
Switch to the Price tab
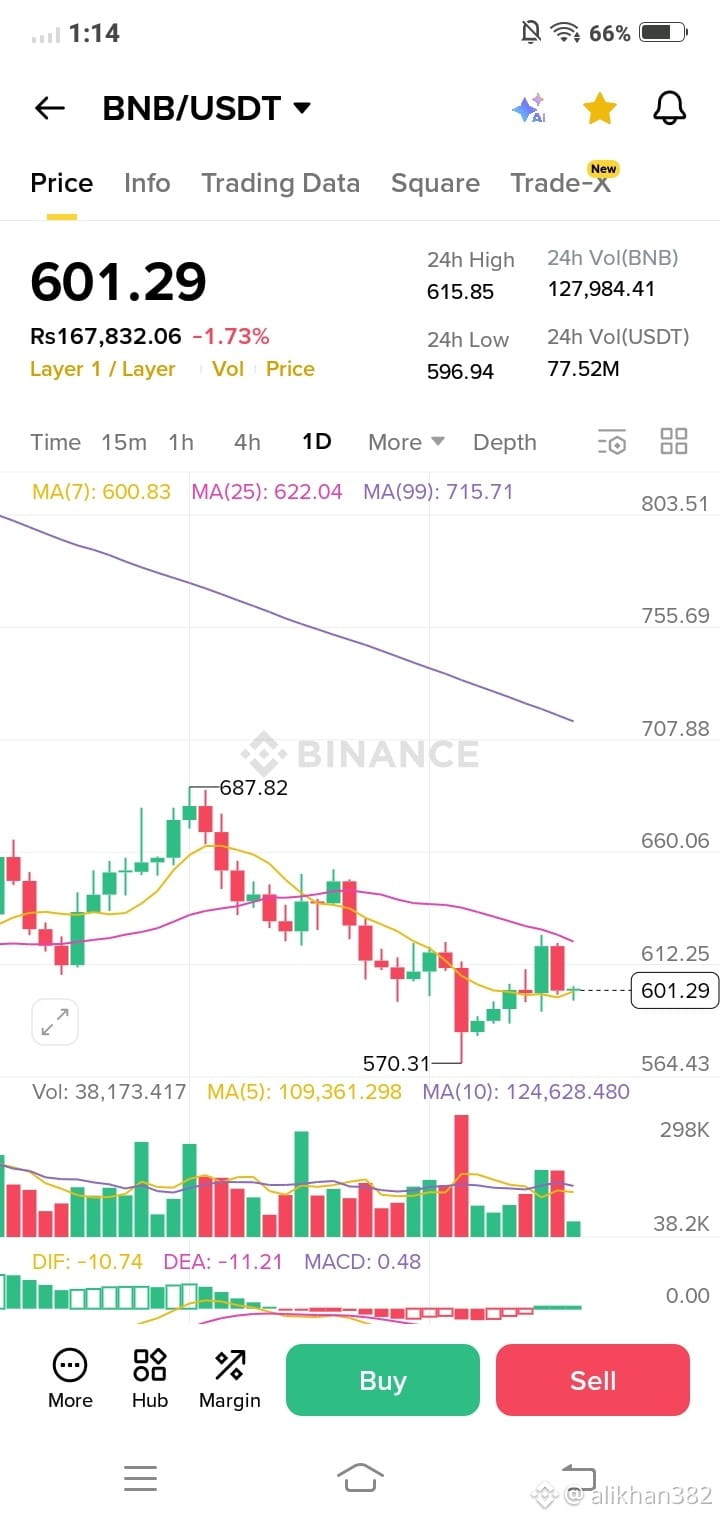[x=61, y=183]
